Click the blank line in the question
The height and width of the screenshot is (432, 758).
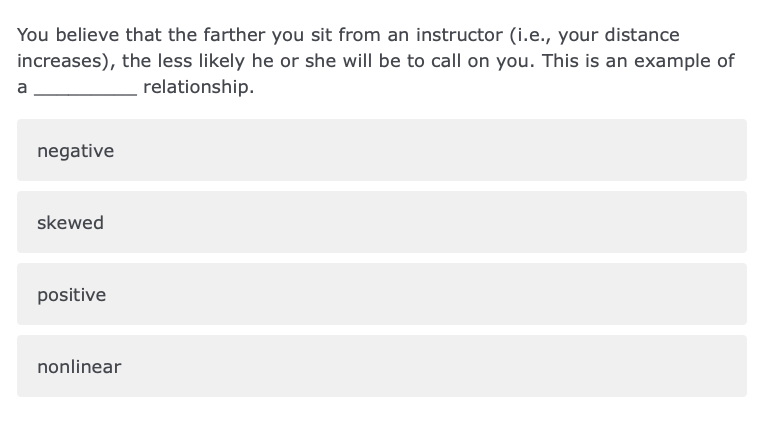[86, 92]
